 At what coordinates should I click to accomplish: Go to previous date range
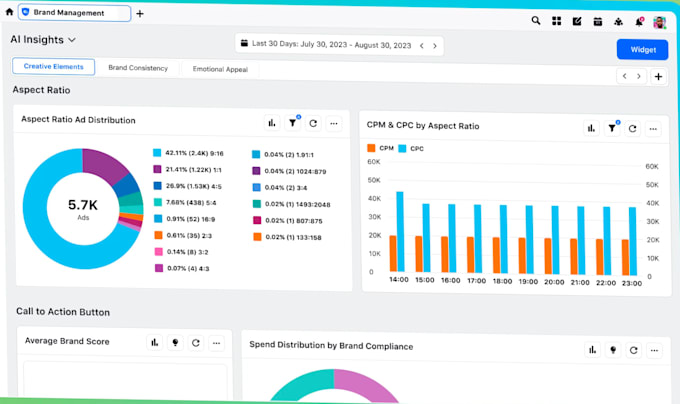pos(422,46)
